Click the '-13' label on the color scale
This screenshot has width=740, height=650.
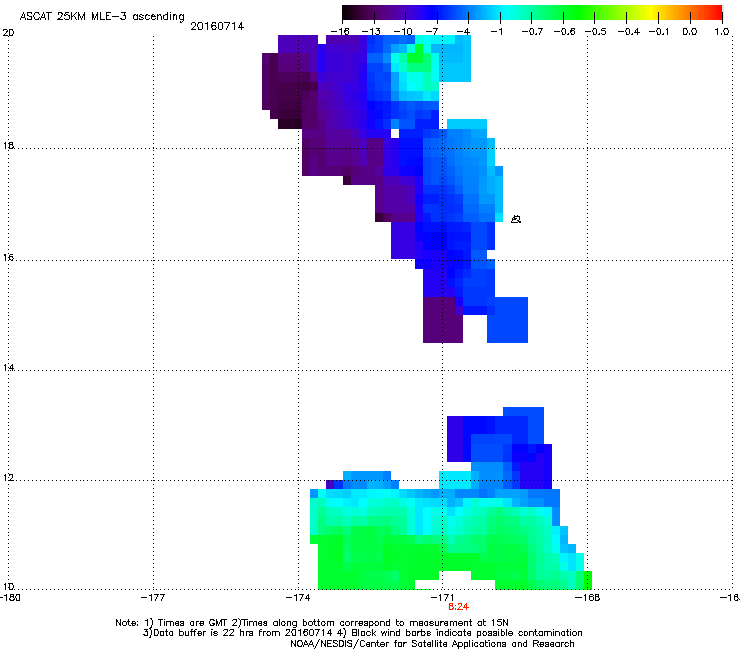(x=371, y=32)
